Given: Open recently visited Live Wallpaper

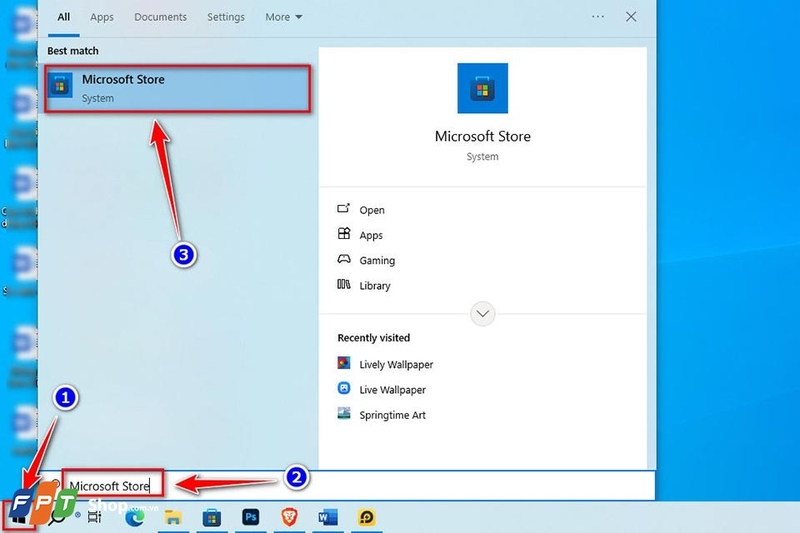Looking at the screenshot, I should click(382, 389).
